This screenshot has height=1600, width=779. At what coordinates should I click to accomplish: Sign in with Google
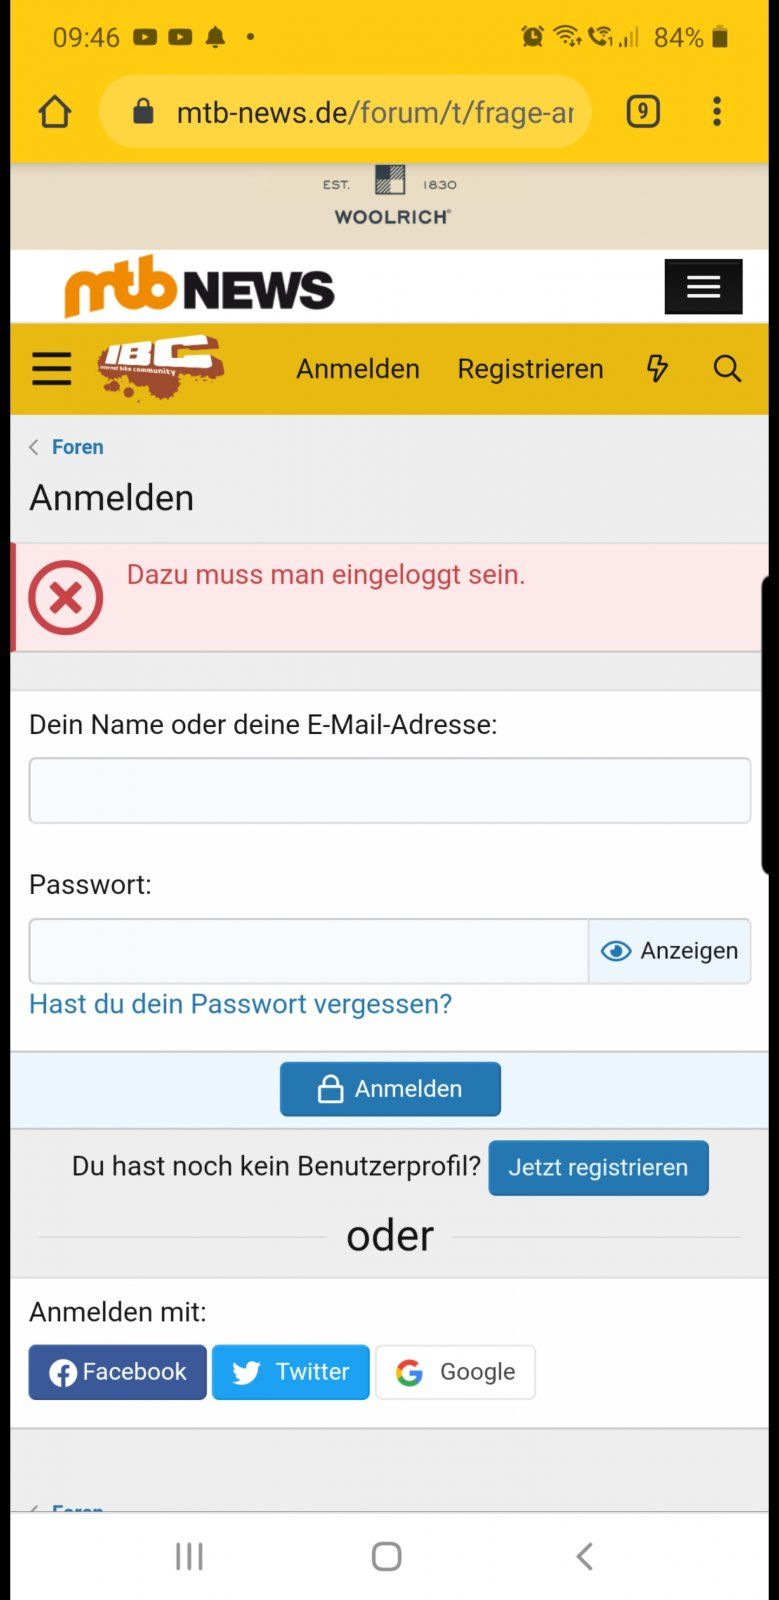455,1372
